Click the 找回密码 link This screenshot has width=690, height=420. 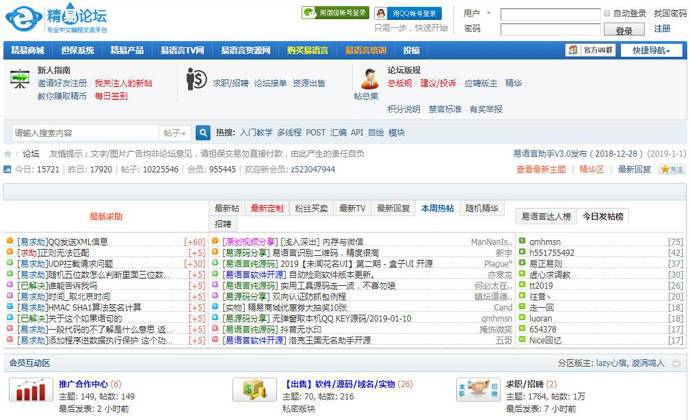tap(670, 14)
